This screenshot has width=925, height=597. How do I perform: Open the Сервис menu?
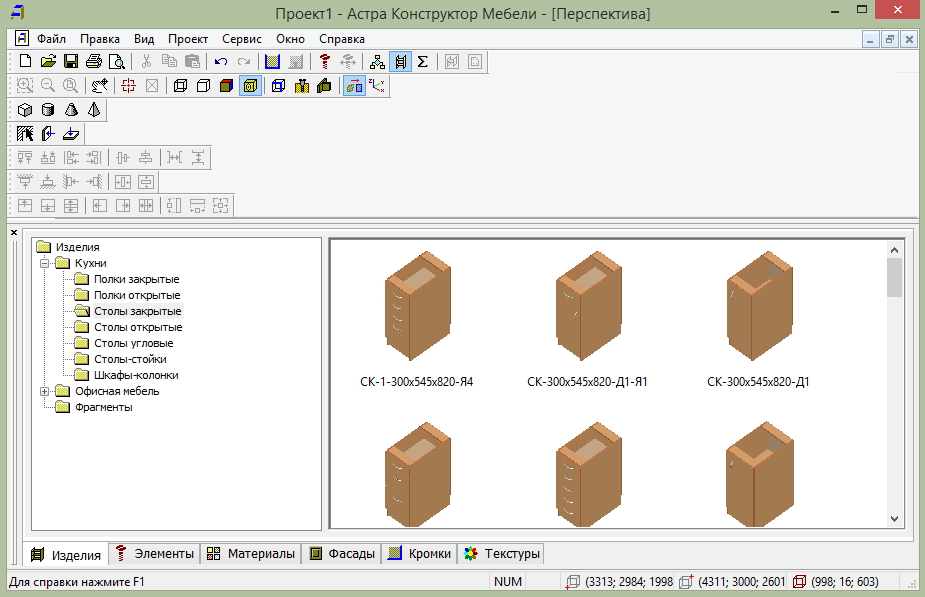(x=242, y=39)
